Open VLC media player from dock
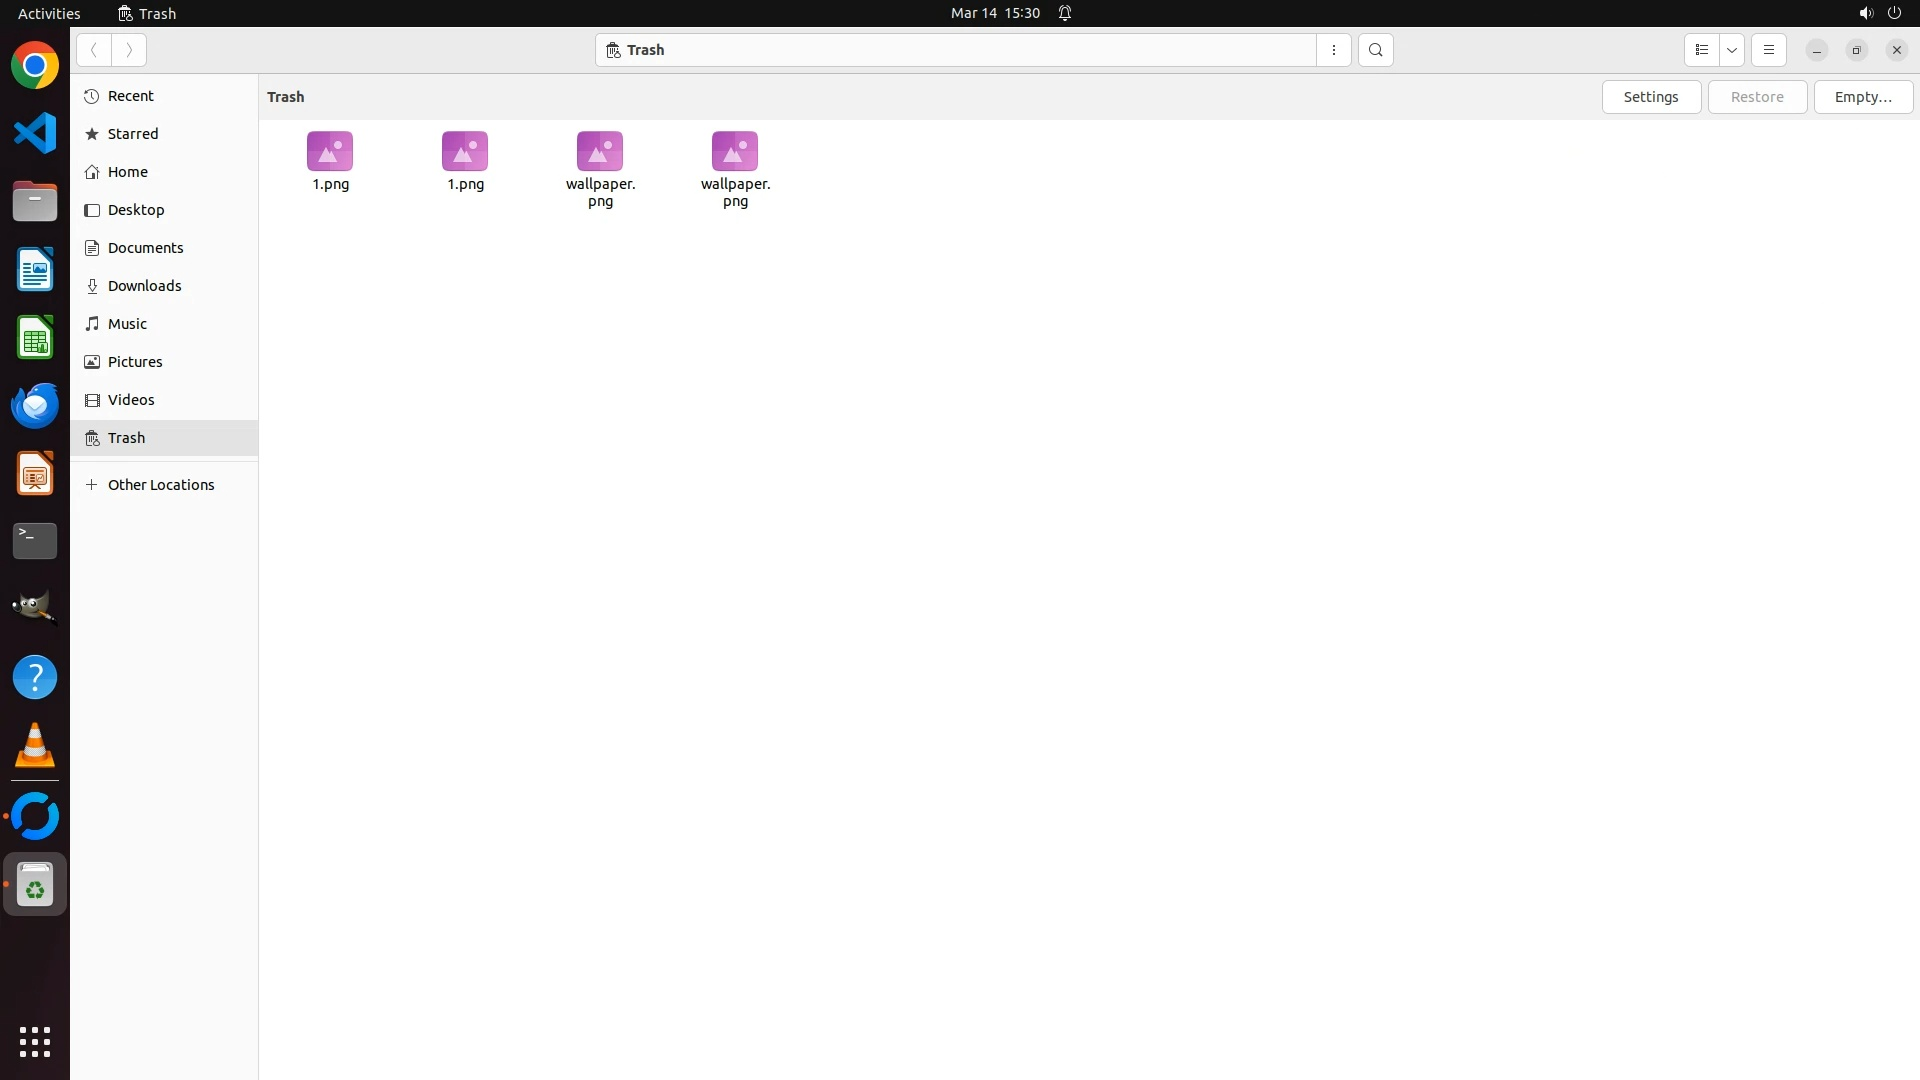 (x=35, y=745)
